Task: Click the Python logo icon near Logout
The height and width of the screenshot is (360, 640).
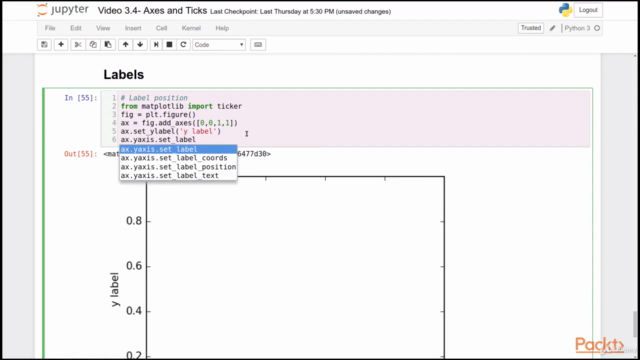Action: (x=565, y=10)
